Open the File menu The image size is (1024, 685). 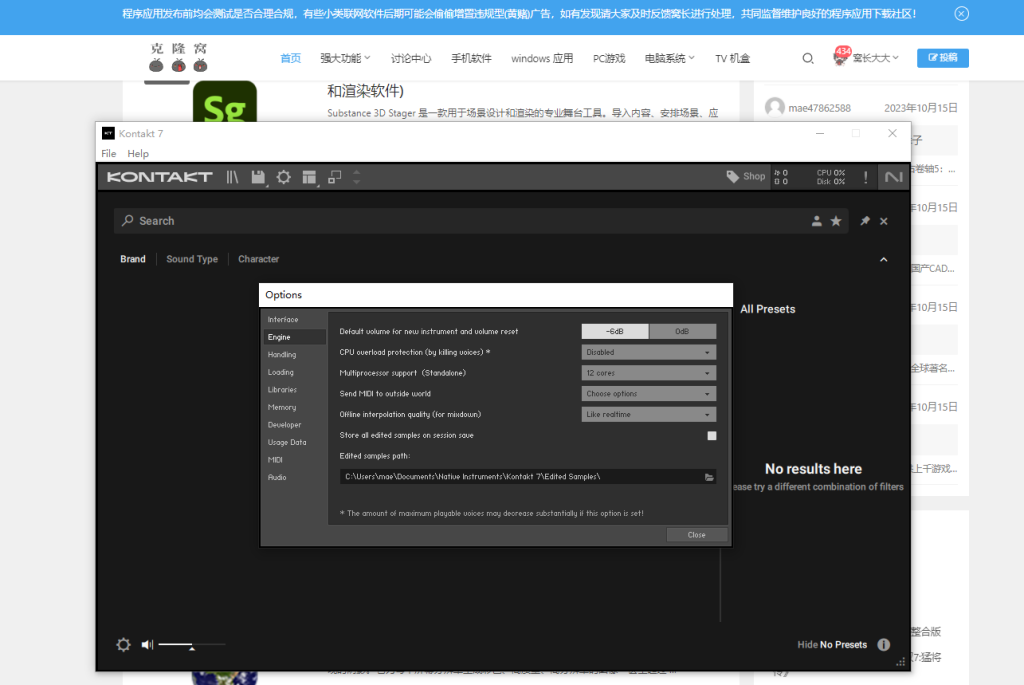pyautogui.click(x=108, y=153)
